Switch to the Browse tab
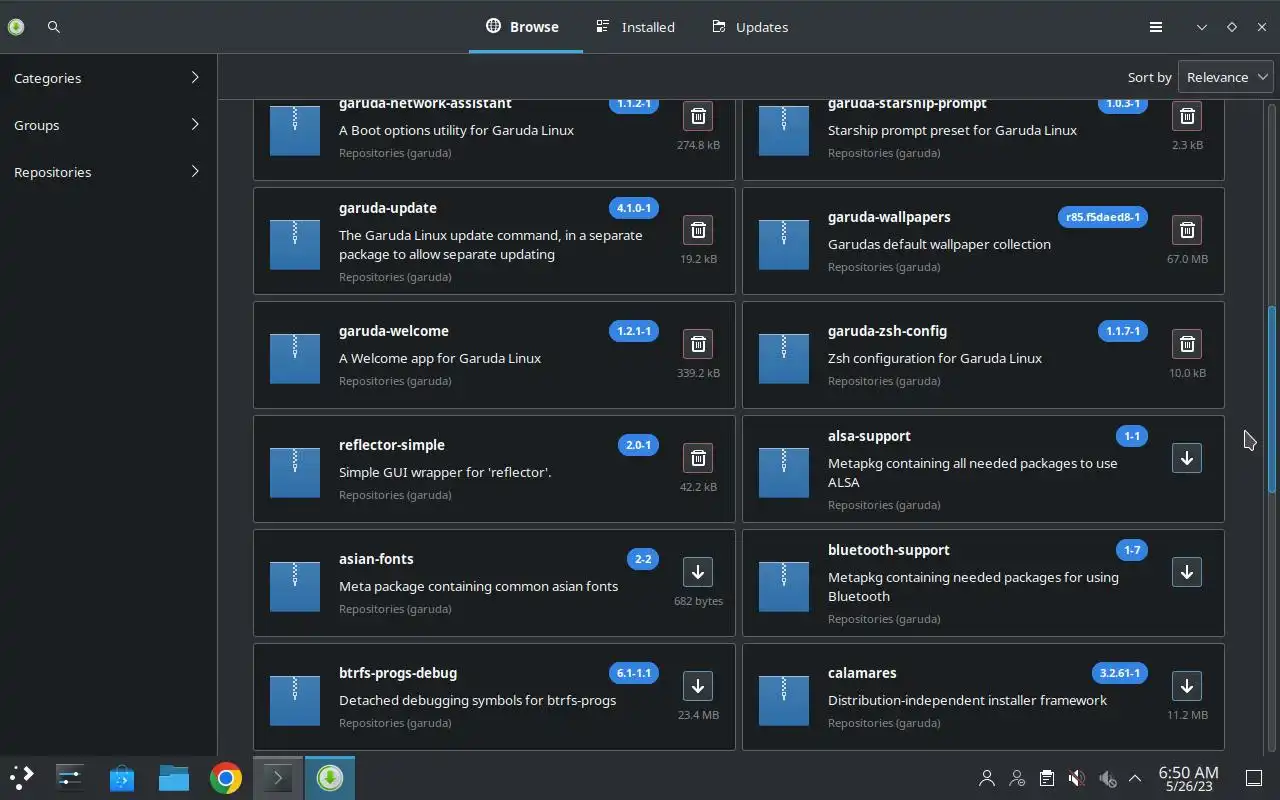Viewport: 1280px width, 800px height. pyautogui.click(x=523, y=27)
